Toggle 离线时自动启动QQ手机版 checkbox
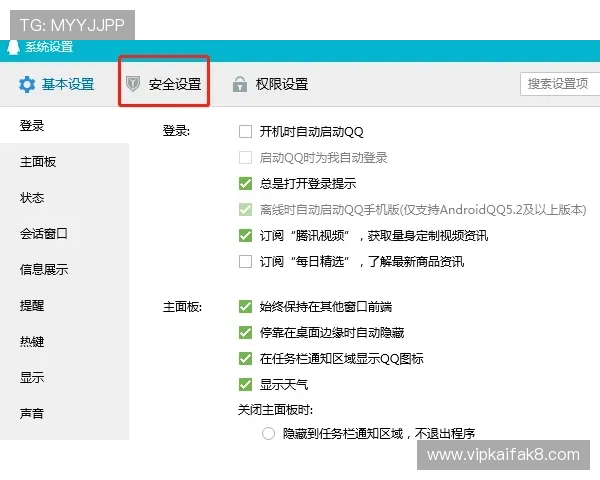Image resolution: width=600 pixels, height=480 pixels. click(245, 209)
